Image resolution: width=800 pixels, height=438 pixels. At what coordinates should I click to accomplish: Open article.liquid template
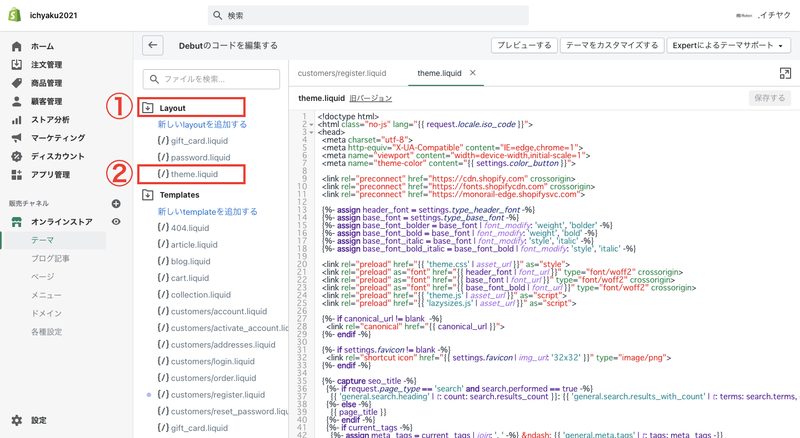pos(194,245)
